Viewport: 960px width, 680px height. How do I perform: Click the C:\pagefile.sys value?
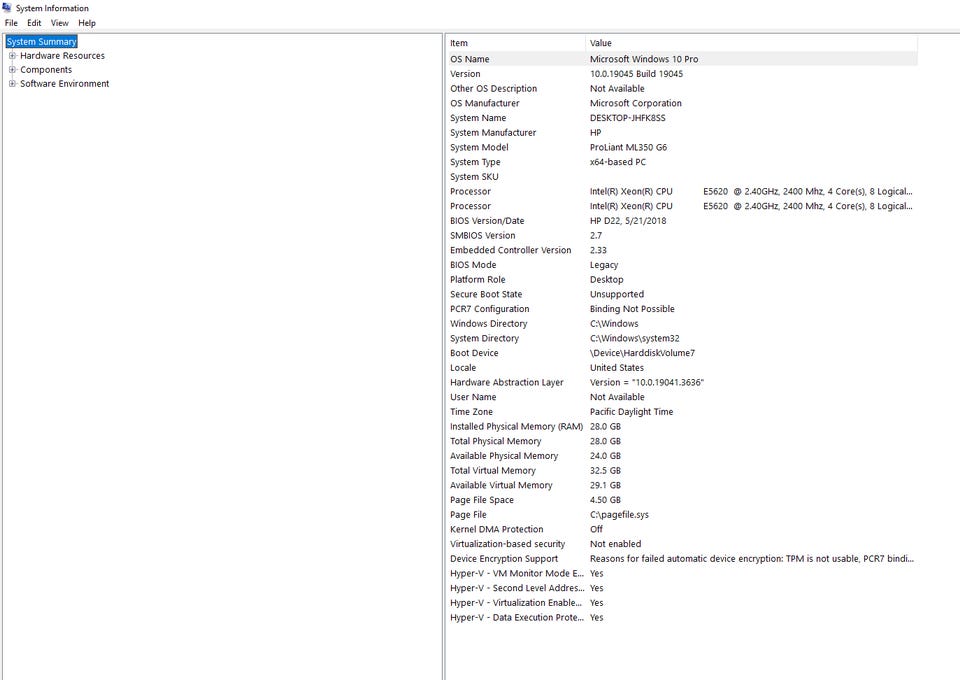click(619, 515)
